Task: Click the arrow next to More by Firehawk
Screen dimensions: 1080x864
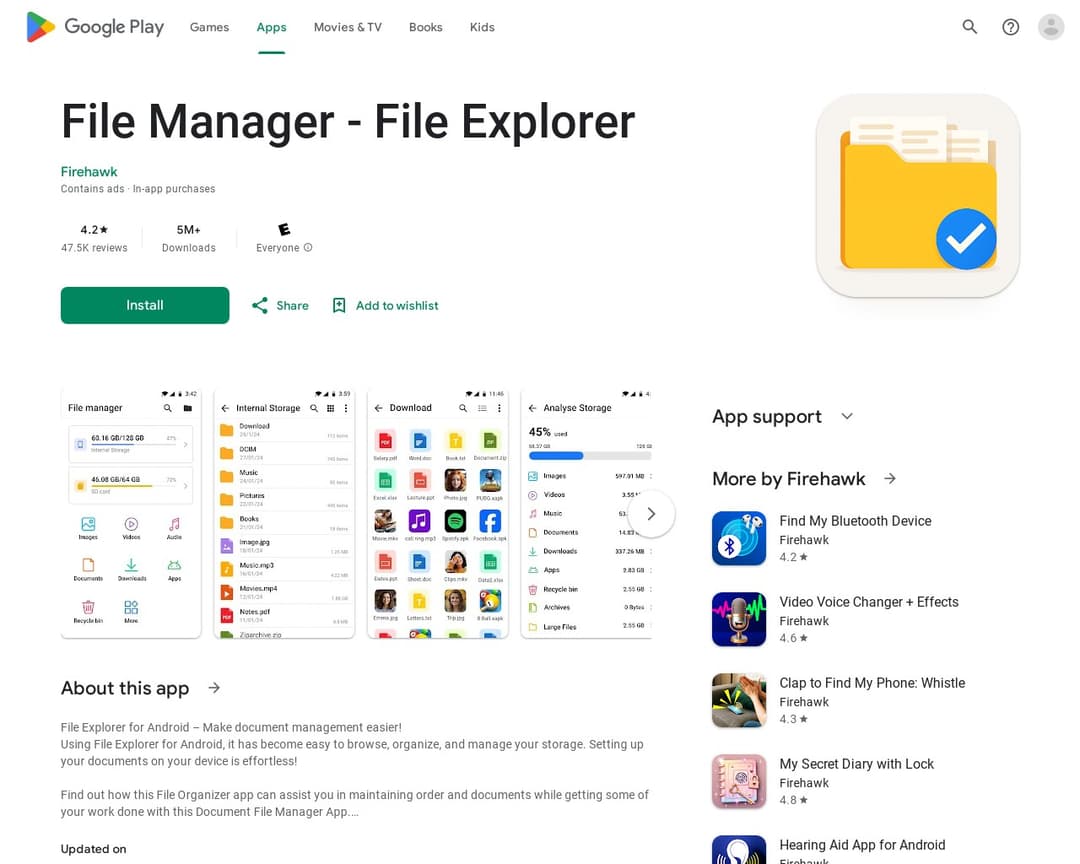Action: 890,478
